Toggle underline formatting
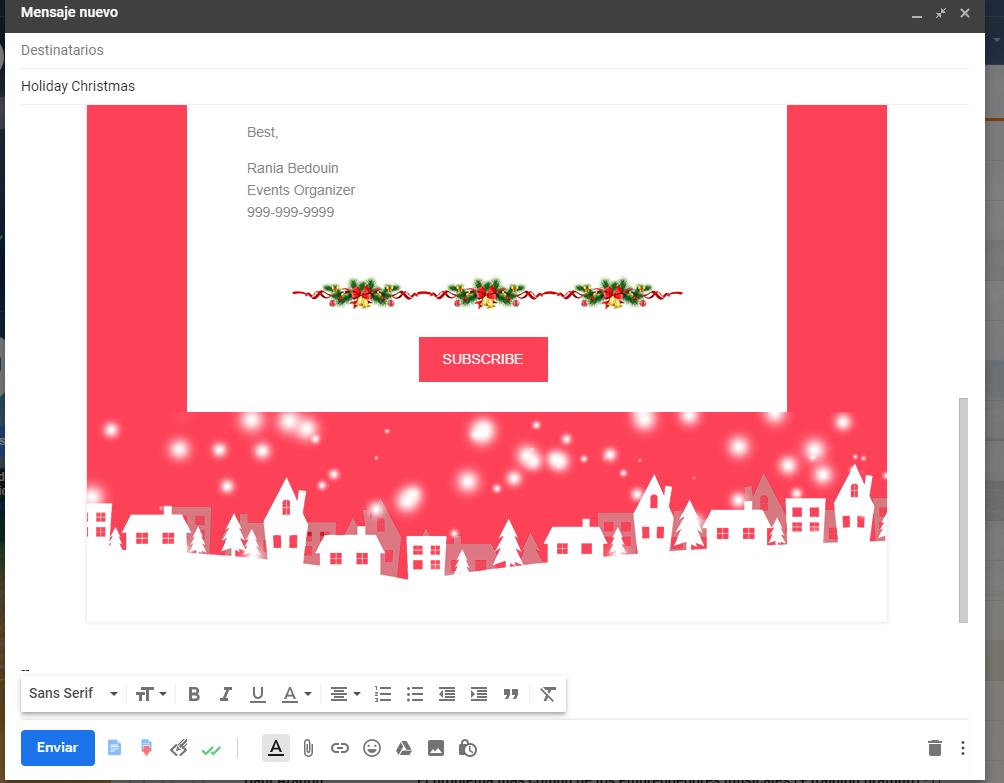This screenshot has width=1004, height=783. coord(257,693)
